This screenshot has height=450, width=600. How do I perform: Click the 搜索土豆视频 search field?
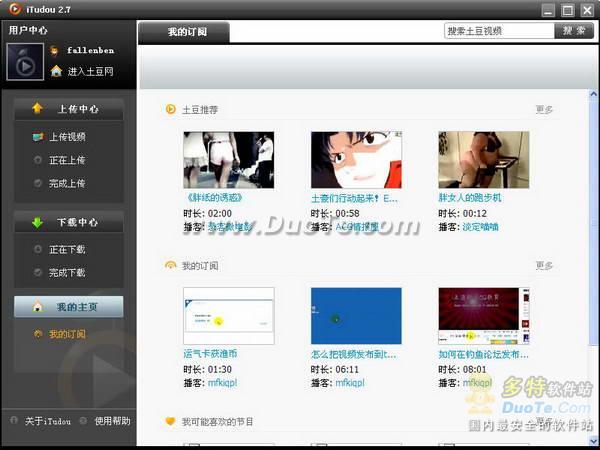499,31
